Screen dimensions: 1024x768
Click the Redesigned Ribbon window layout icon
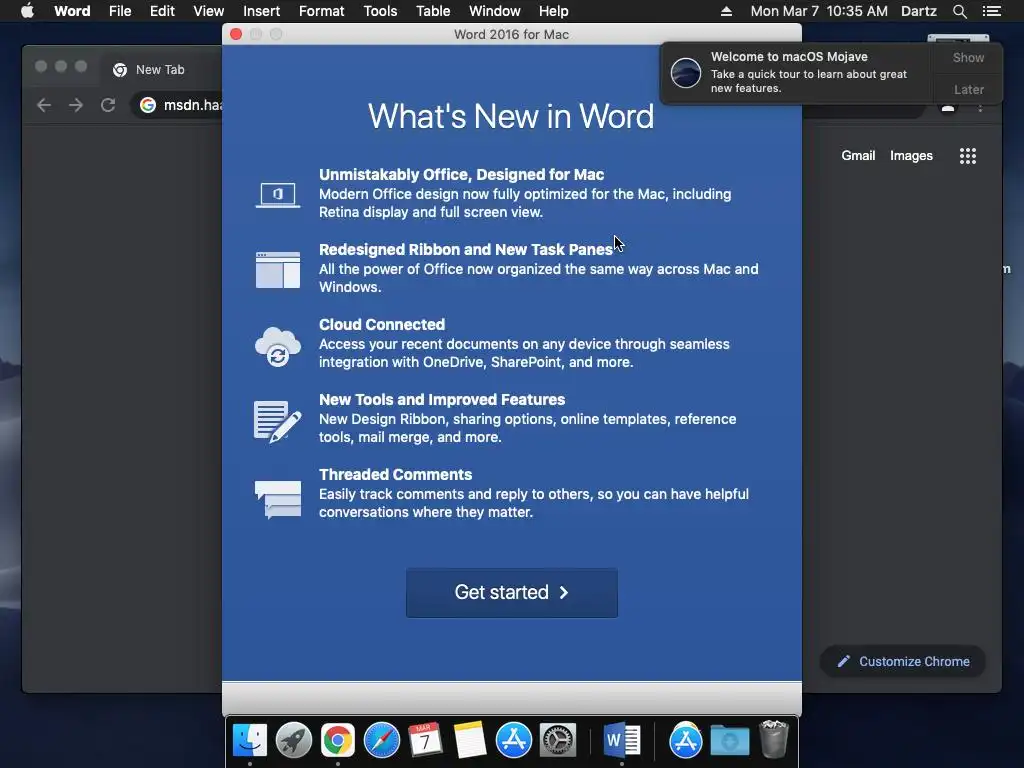pos(278,270)
